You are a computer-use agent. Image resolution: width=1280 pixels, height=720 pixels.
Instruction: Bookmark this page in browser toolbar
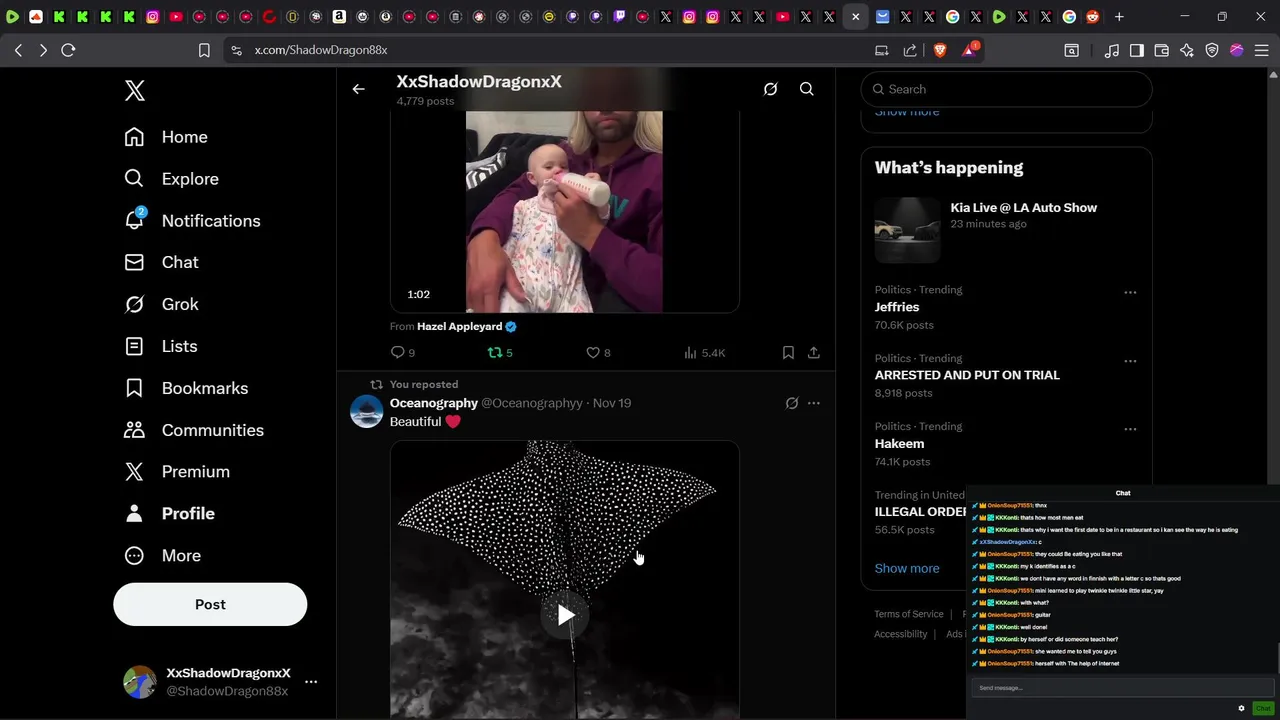click(204, 50)
